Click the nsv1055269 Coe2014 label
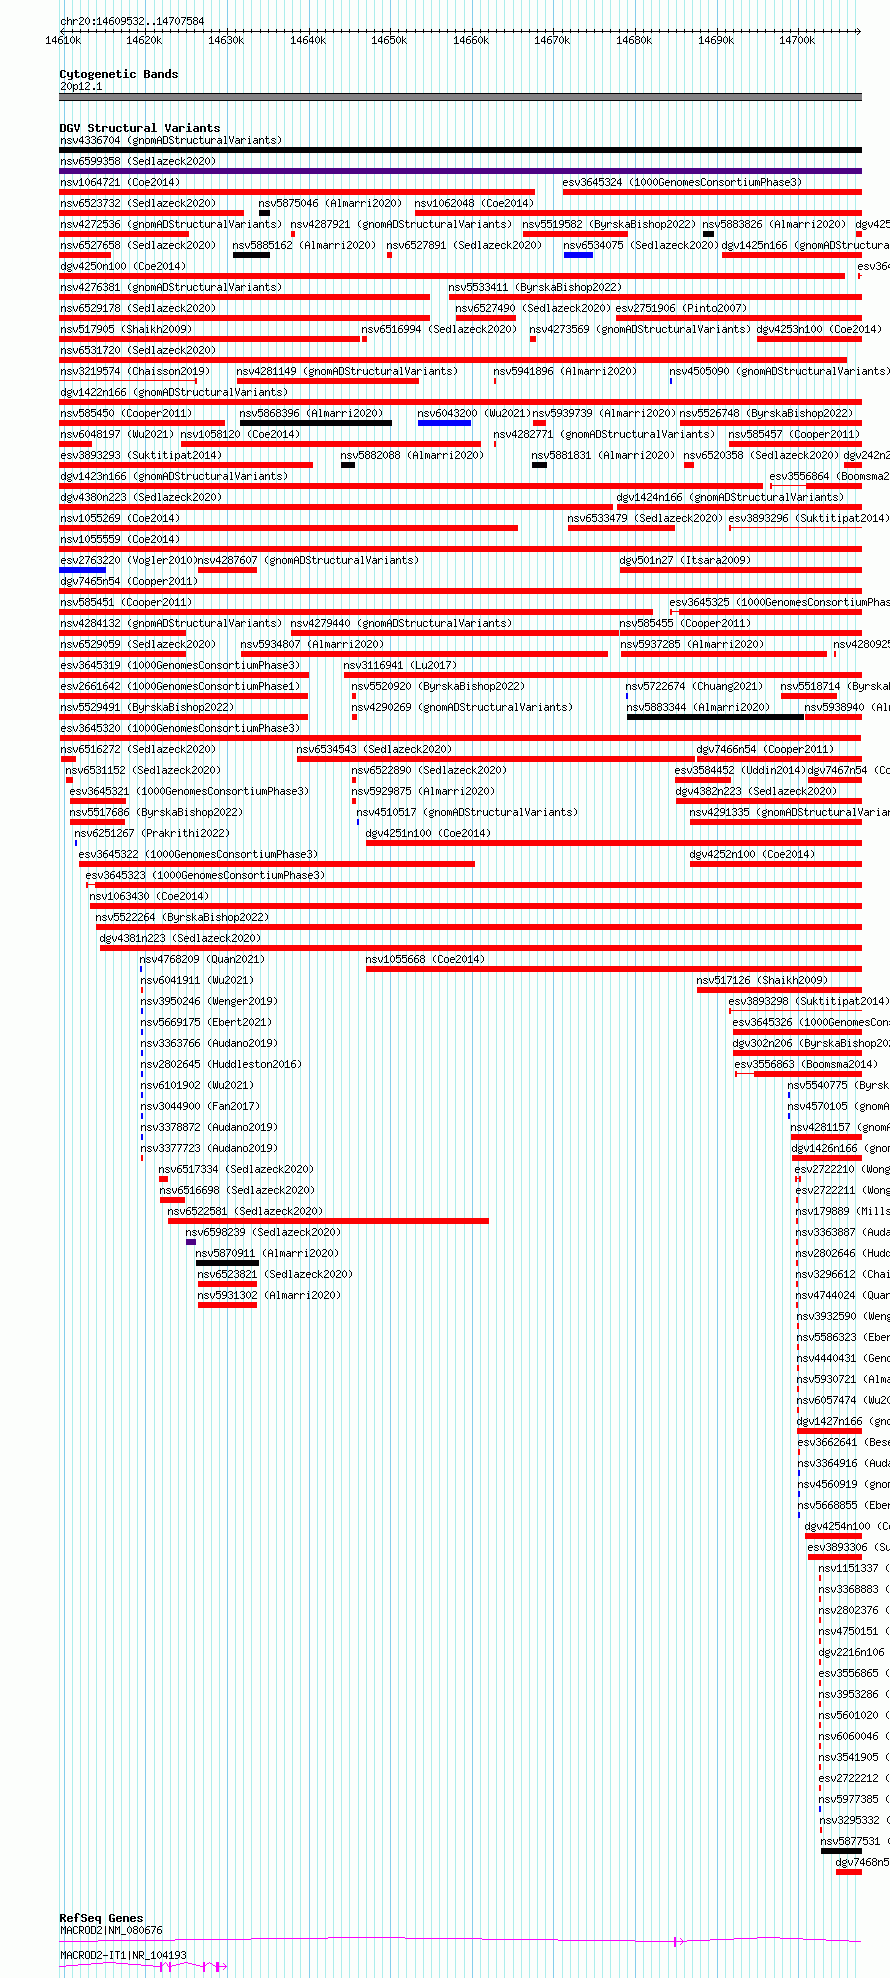 (x=120, y=518)
